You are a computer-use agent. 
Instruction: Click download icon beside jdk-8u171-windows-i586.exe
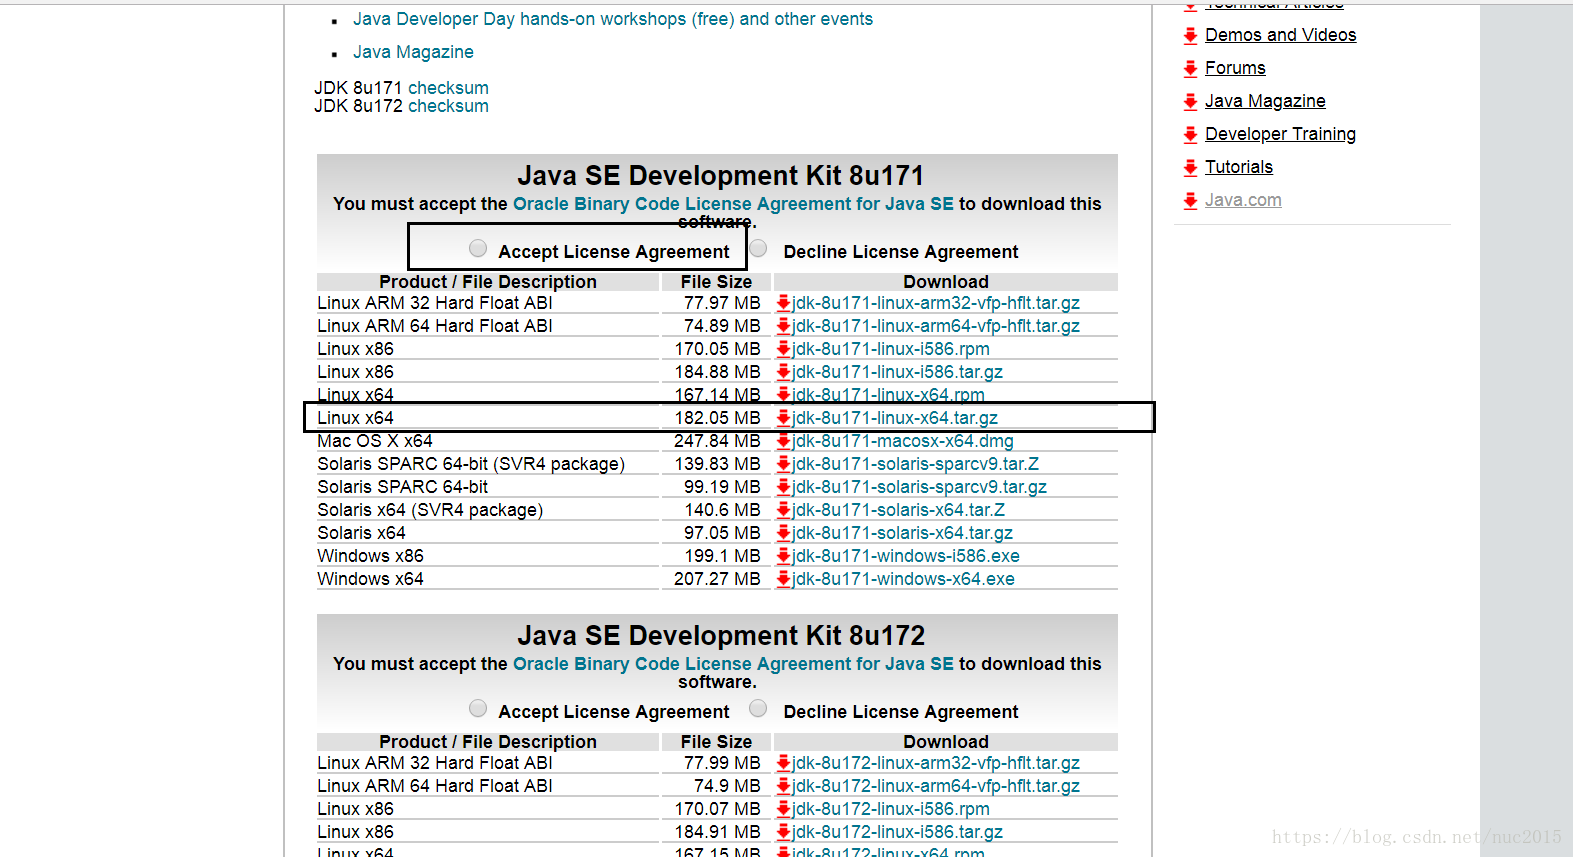pos(783,556)
